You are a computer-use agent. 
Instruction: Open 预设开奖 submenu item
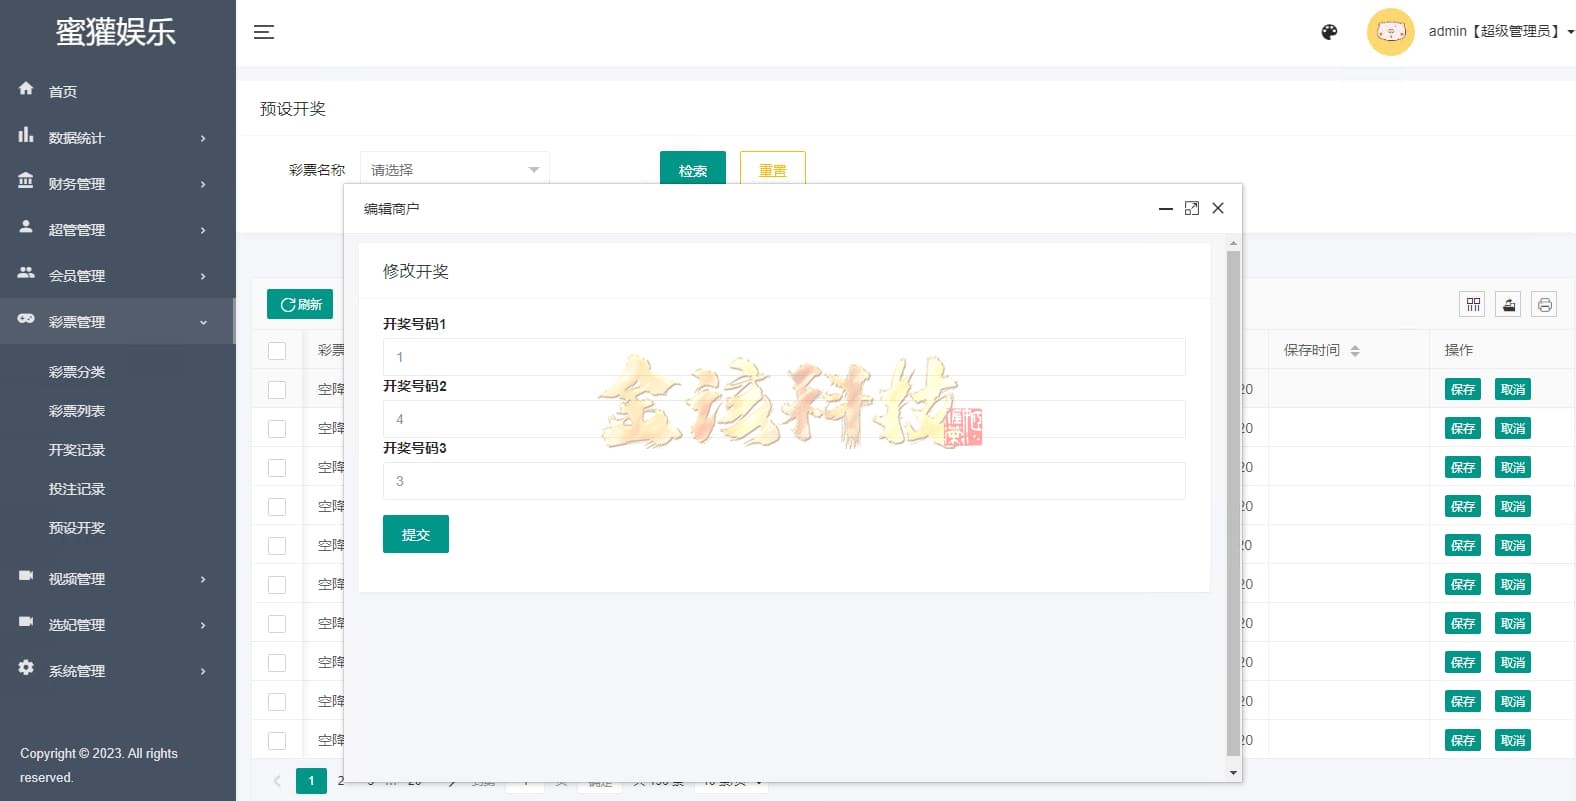[77, 528]
